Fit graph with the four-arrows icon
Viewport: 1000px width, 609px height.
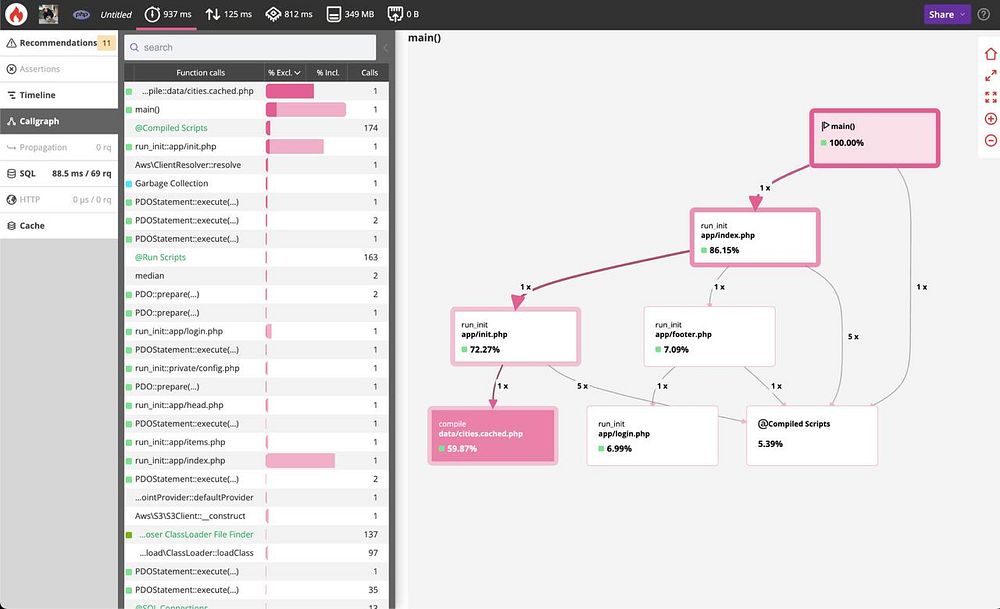tap(990, 97)
